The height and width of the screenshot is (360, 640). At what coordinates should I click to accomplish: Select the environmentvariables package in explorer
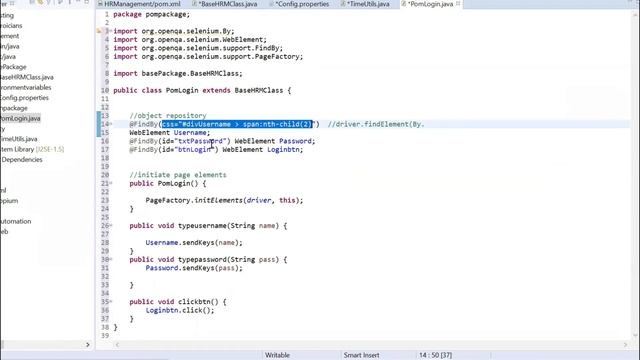pyautogui.click(x=26, y=87)
